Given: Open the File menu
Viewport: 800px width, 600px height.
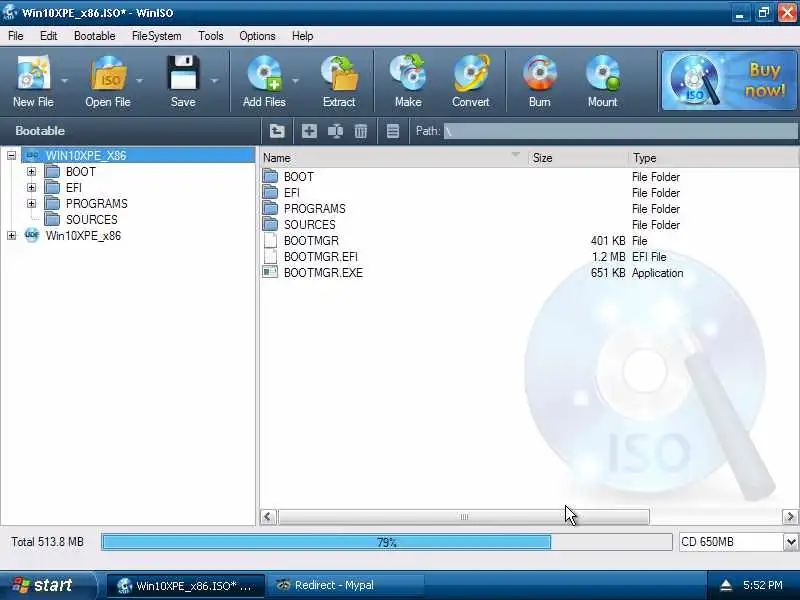Looking at the screenshot, I should (x=15, y=36).
